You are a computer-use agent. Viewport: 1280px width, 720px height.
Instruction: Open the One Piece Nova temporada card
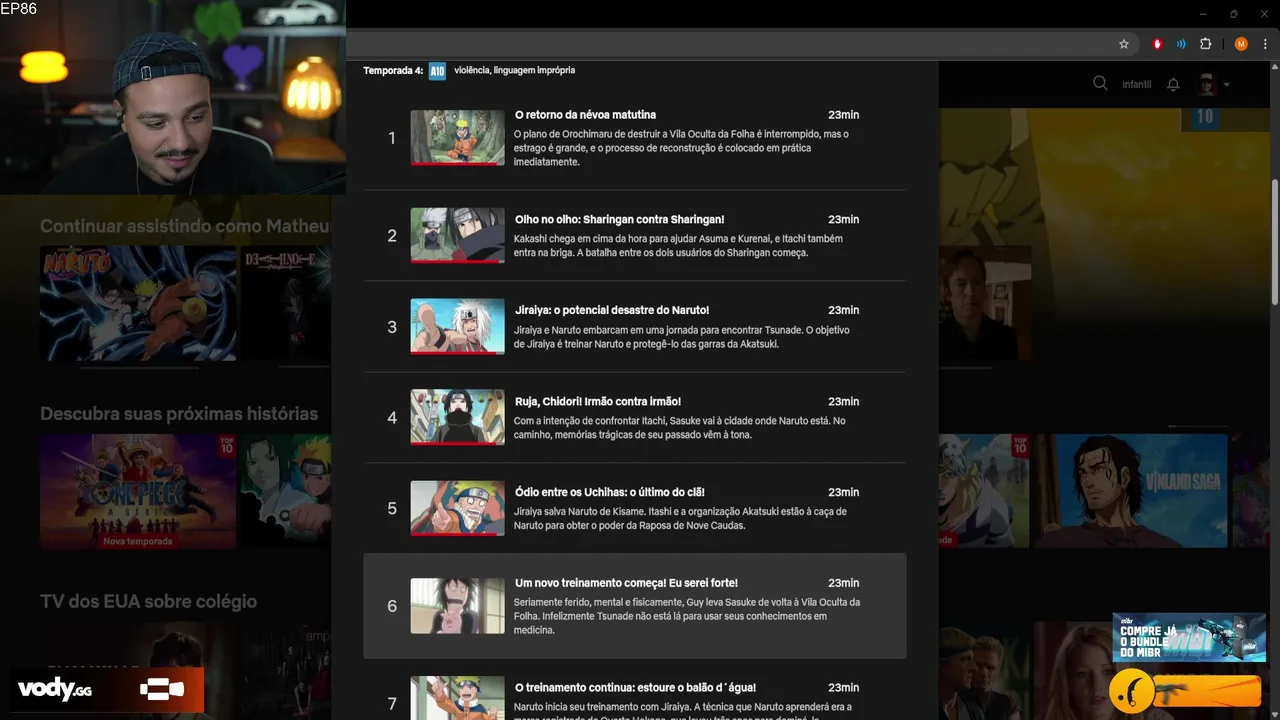point(138,491)
